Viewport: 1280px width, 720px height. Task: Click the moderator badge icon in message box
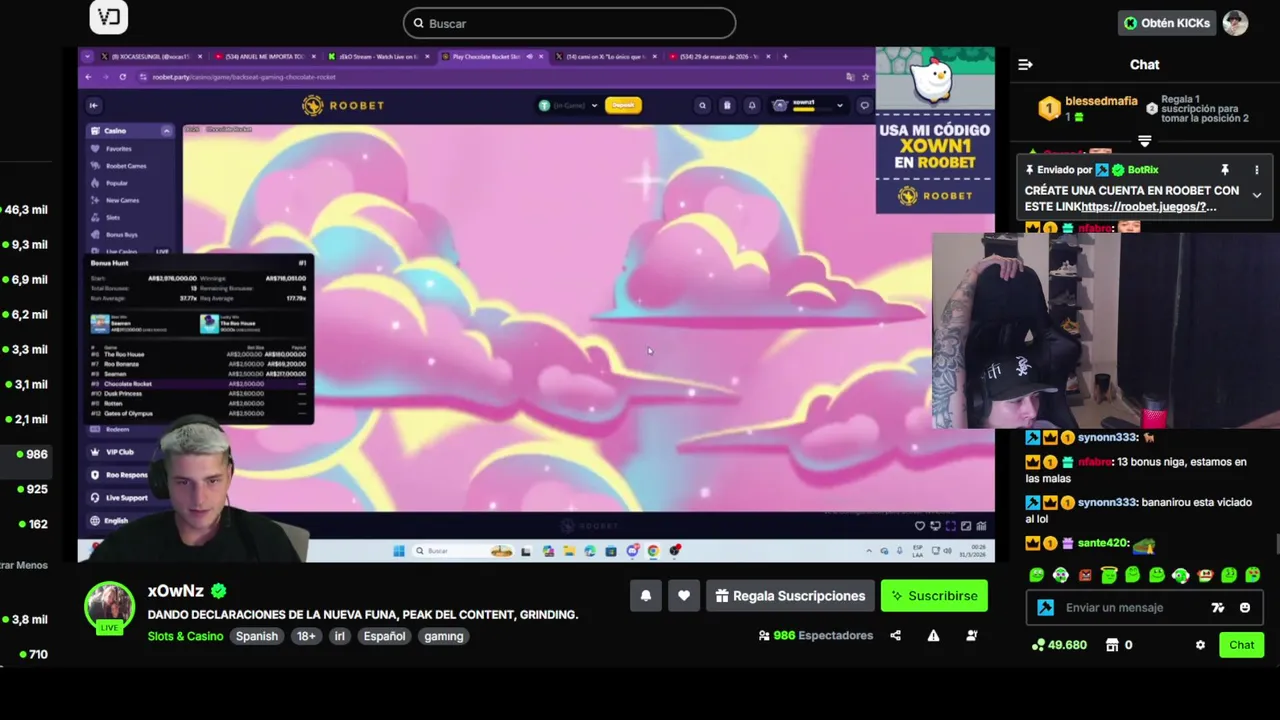[x=1045, y=607]
